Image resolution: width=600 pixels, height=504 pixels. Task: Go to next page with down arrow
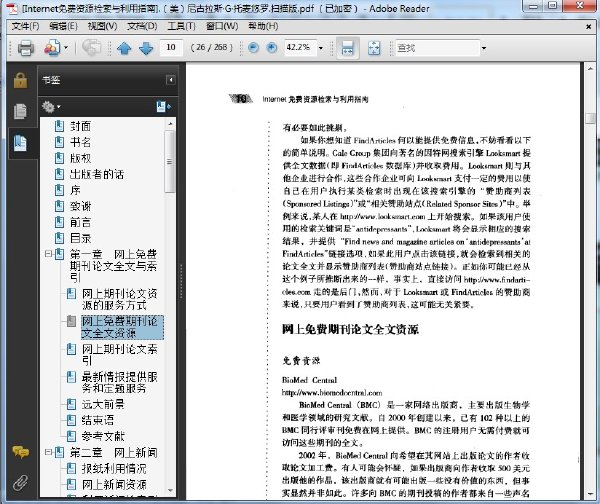click(x=146, y=48)
